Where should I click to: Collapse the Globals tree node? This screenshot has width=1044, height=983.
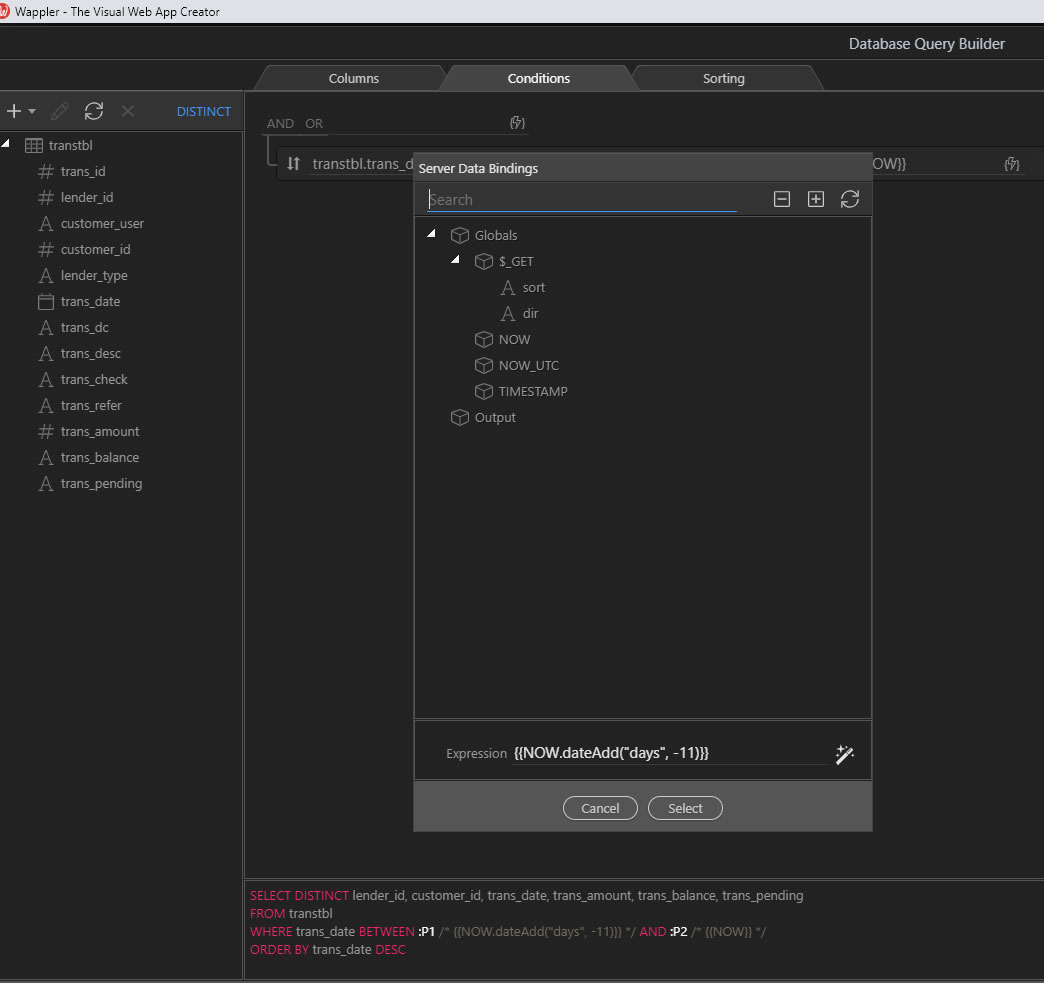432,233
